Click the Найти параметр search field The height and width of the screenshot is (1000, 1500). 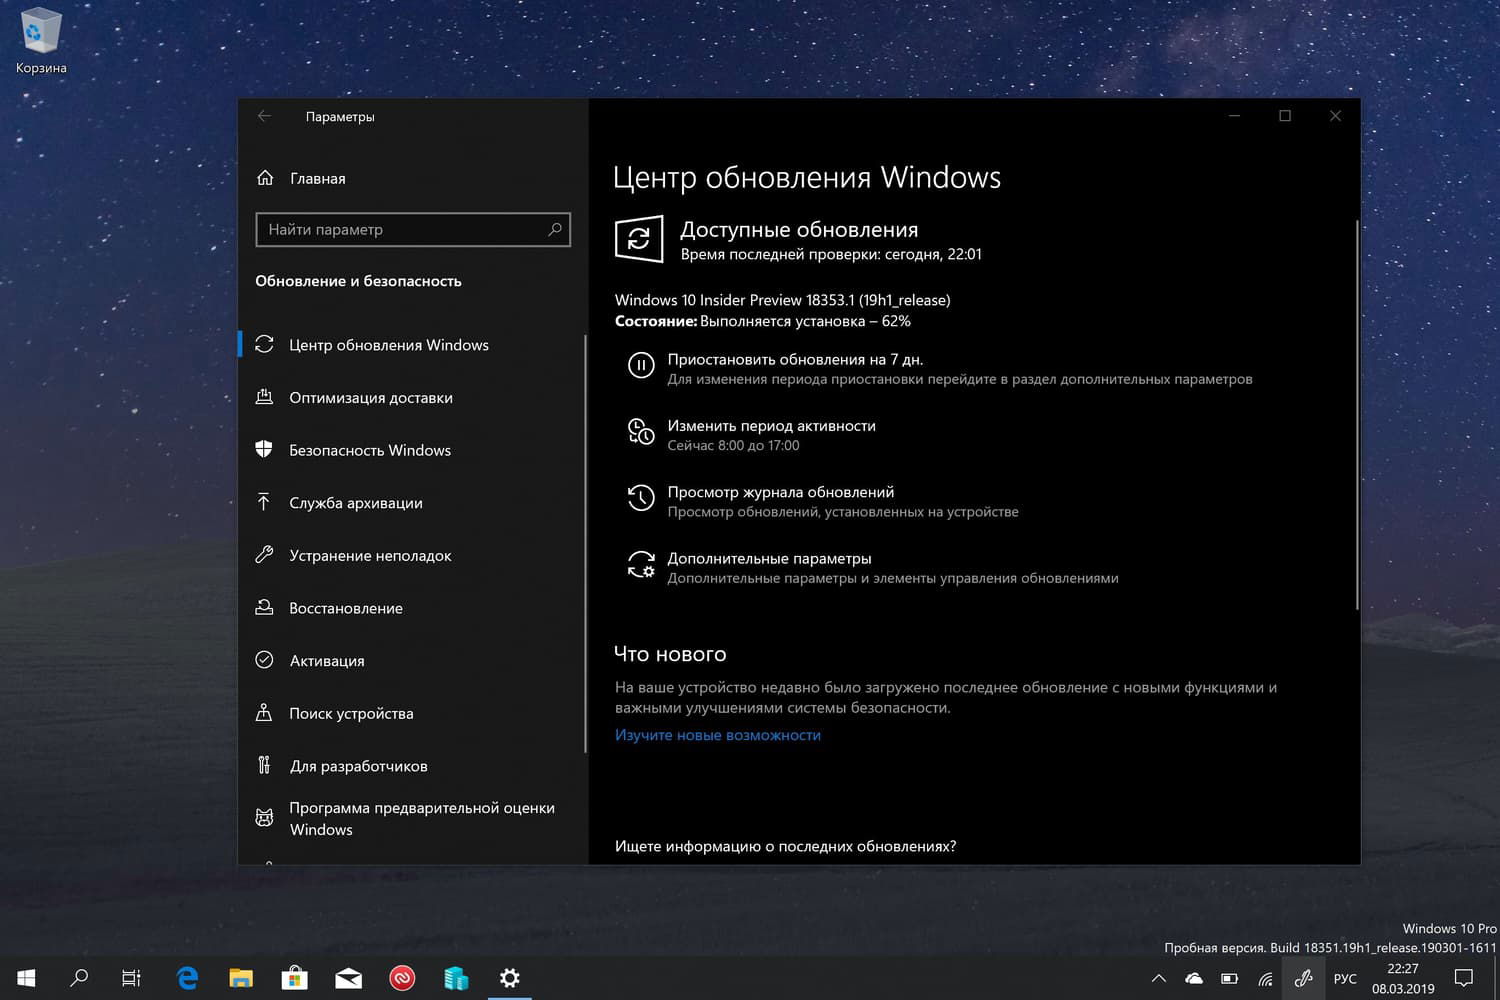412,229
